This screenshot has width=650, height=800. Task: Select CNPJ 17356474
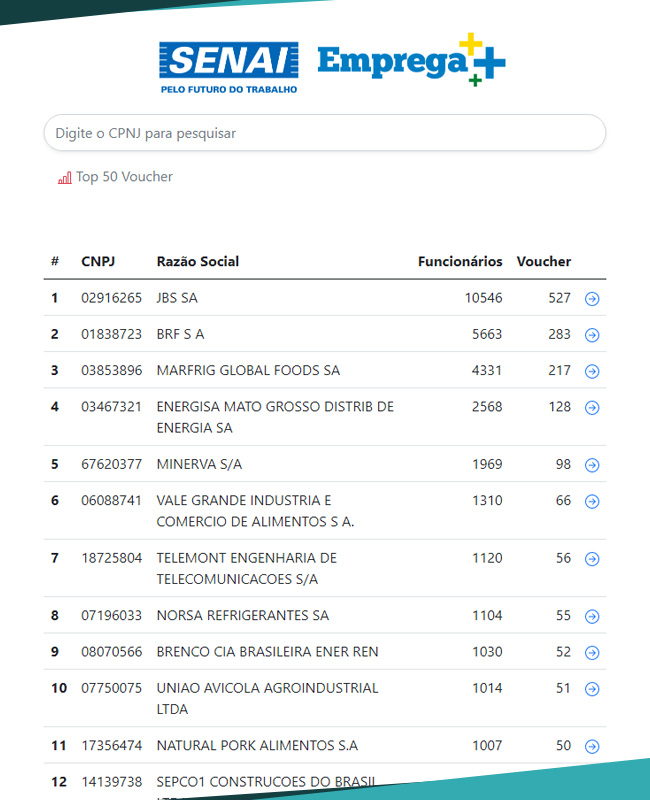(112, 746)
